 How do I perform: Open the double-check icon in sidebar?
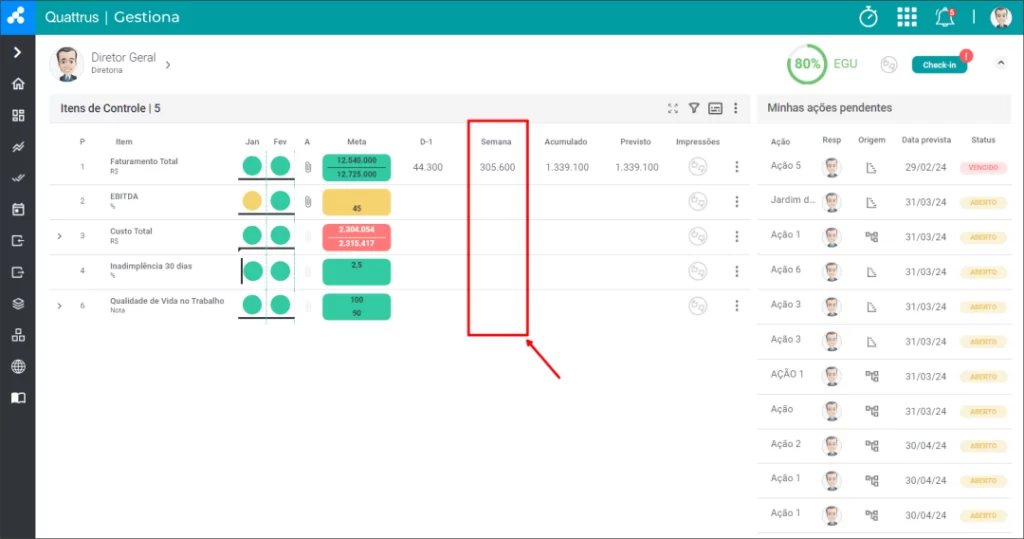[18, 178]
